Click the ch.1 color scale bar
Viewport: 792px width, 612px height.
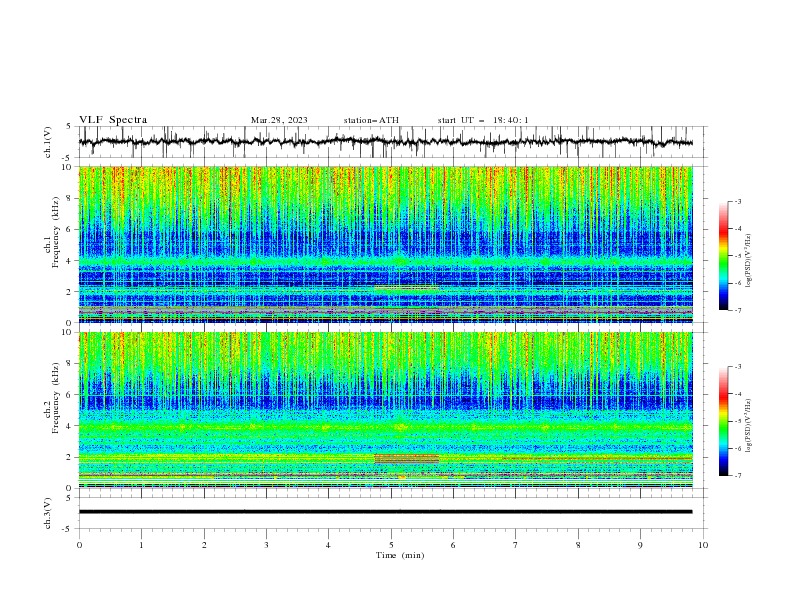723,256
